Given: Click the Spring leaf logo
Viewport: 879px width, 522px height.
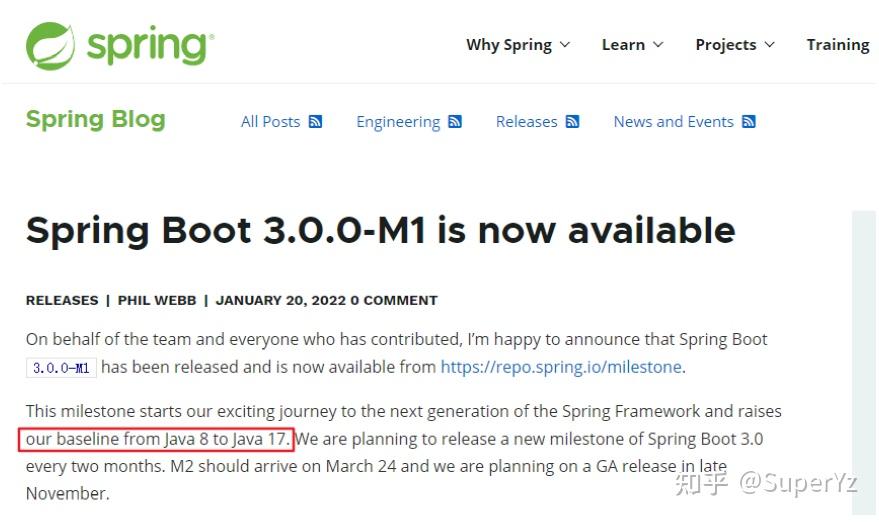Looking at the screenshot, I should pyautogui.click(x=50, y=46).
